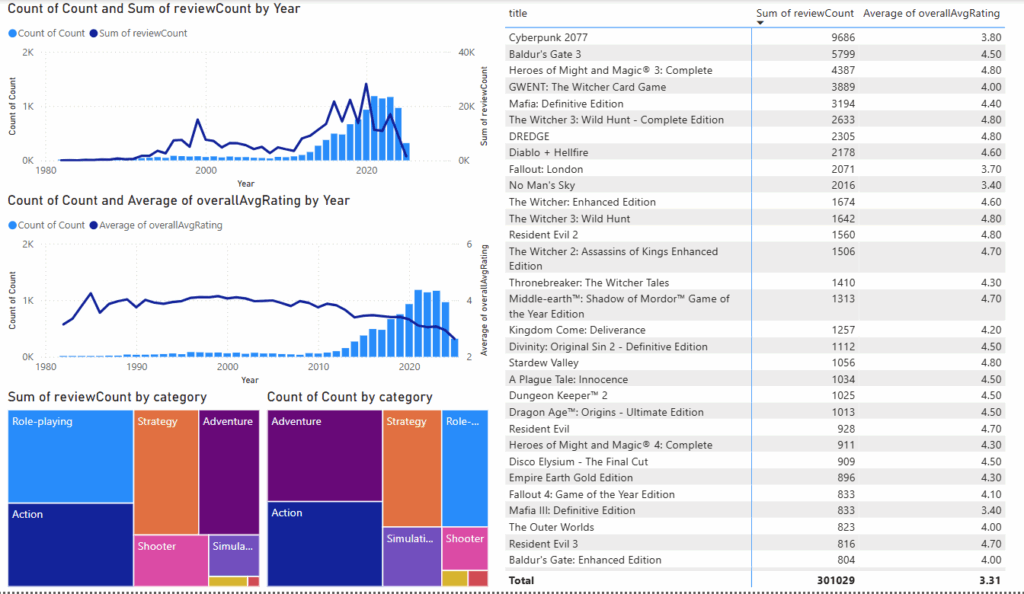Screen dimensions: 1024x594
Task: Click title Count of Count and Average of overallAvgRating by Year
Action: (179, 201)
